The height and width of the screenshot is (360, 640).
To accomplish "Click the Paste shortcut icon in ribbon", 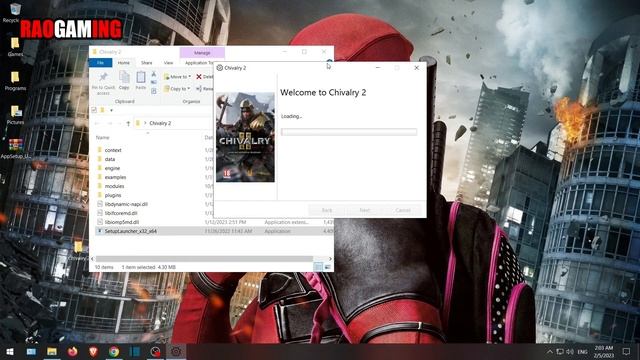I will tap(154, 91).
